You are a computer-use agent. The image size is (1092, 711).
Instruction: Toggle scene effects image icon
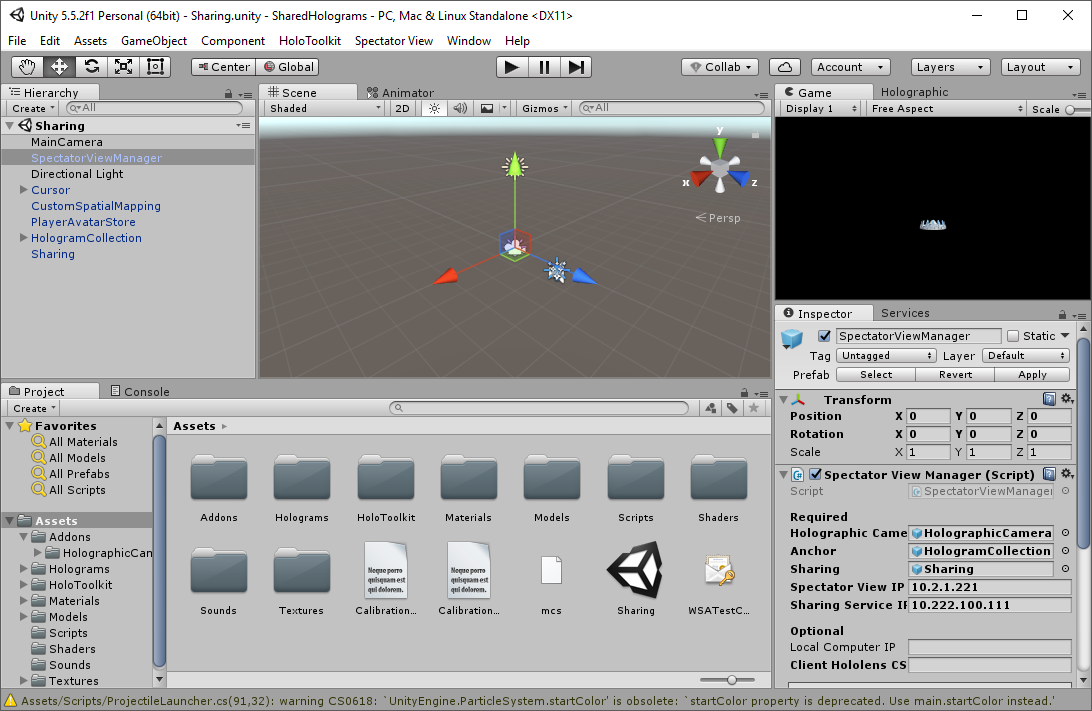tap(487, 109)
